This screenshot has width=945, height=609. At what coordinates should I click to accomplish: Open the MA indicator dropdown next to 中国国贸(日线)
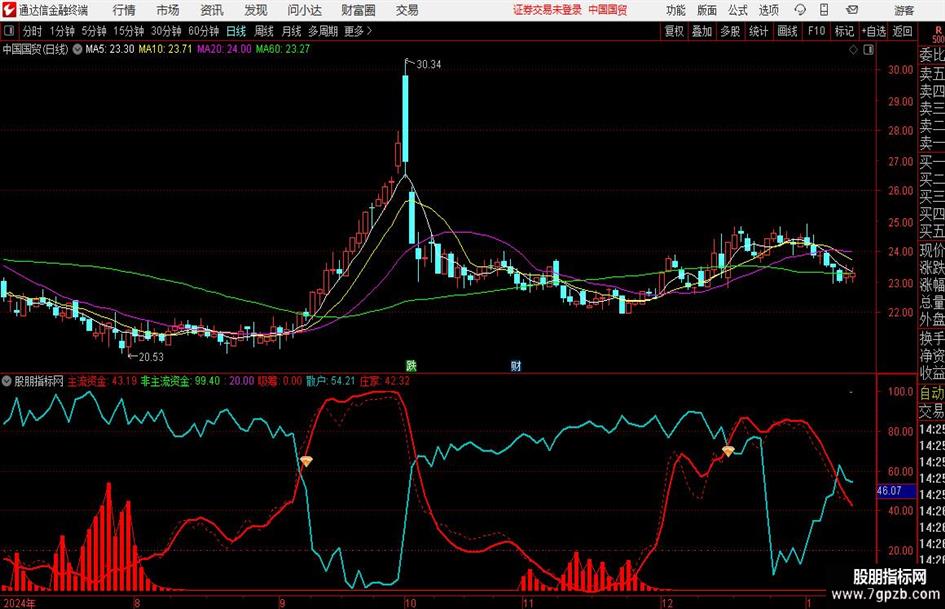[77, 49]
